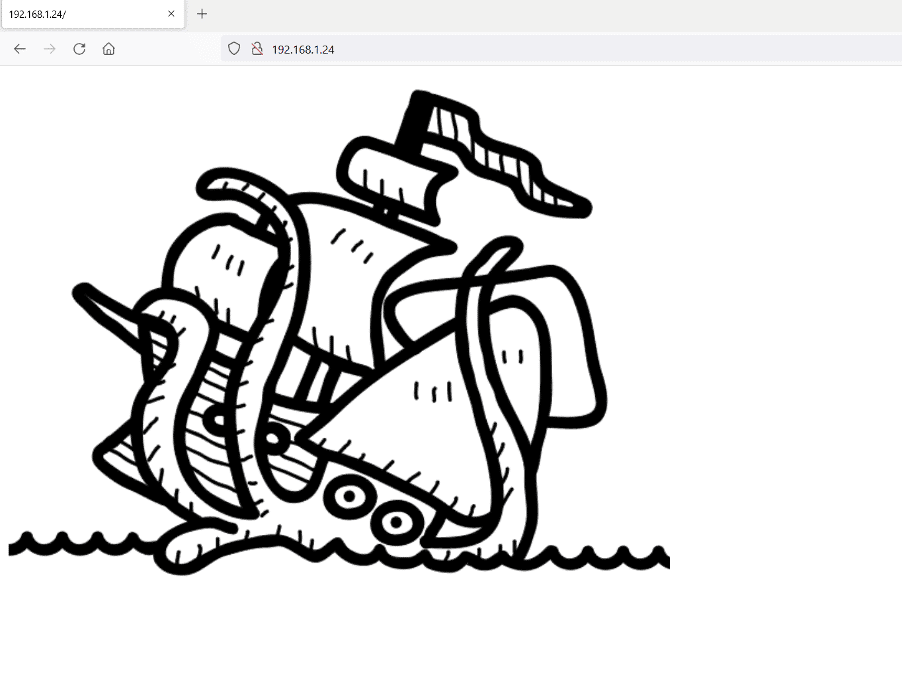The width and height of the screenshot is (902, 688).
Task: Go to the Home page
Action: tap(108, 49)
